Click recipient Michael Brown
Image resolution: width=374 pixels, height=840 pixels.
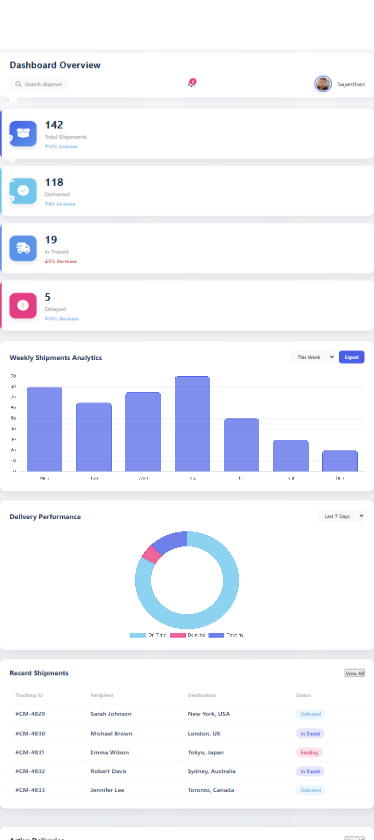111,733
